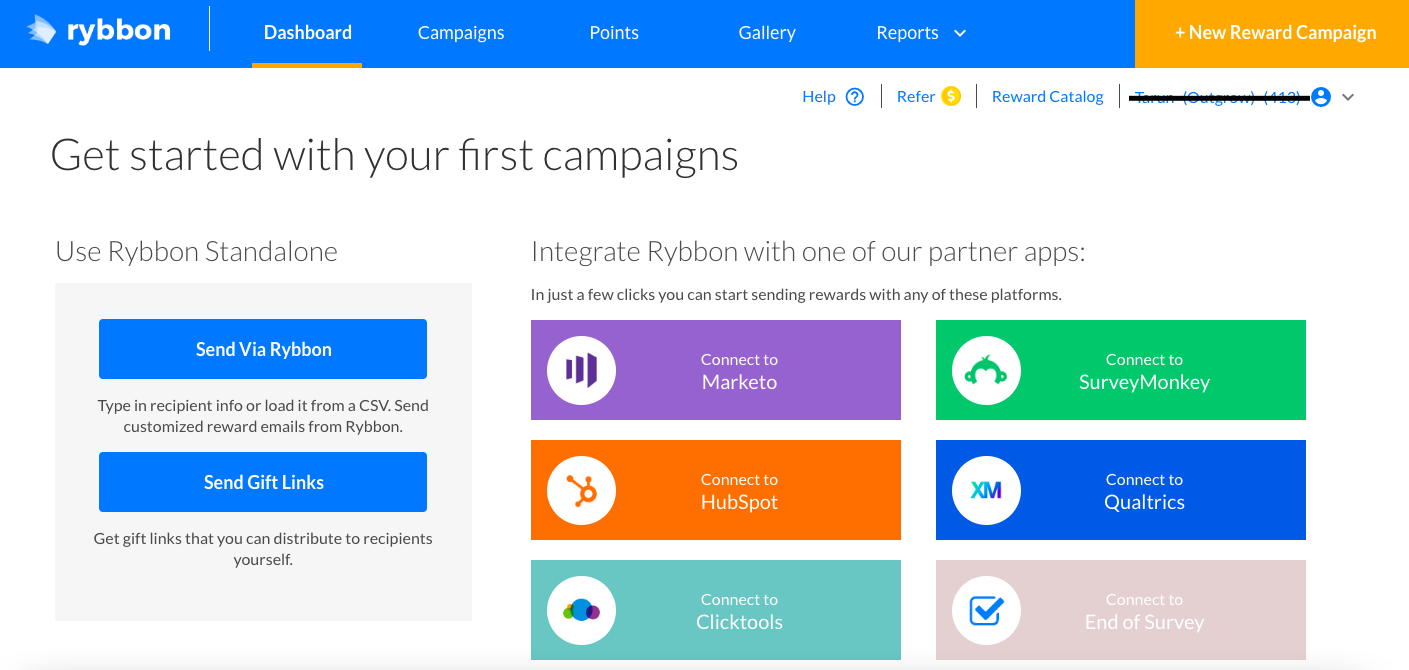Open the Dashboard tab
The width and height of the screenshot is (1409, 670).
(307, 33)
